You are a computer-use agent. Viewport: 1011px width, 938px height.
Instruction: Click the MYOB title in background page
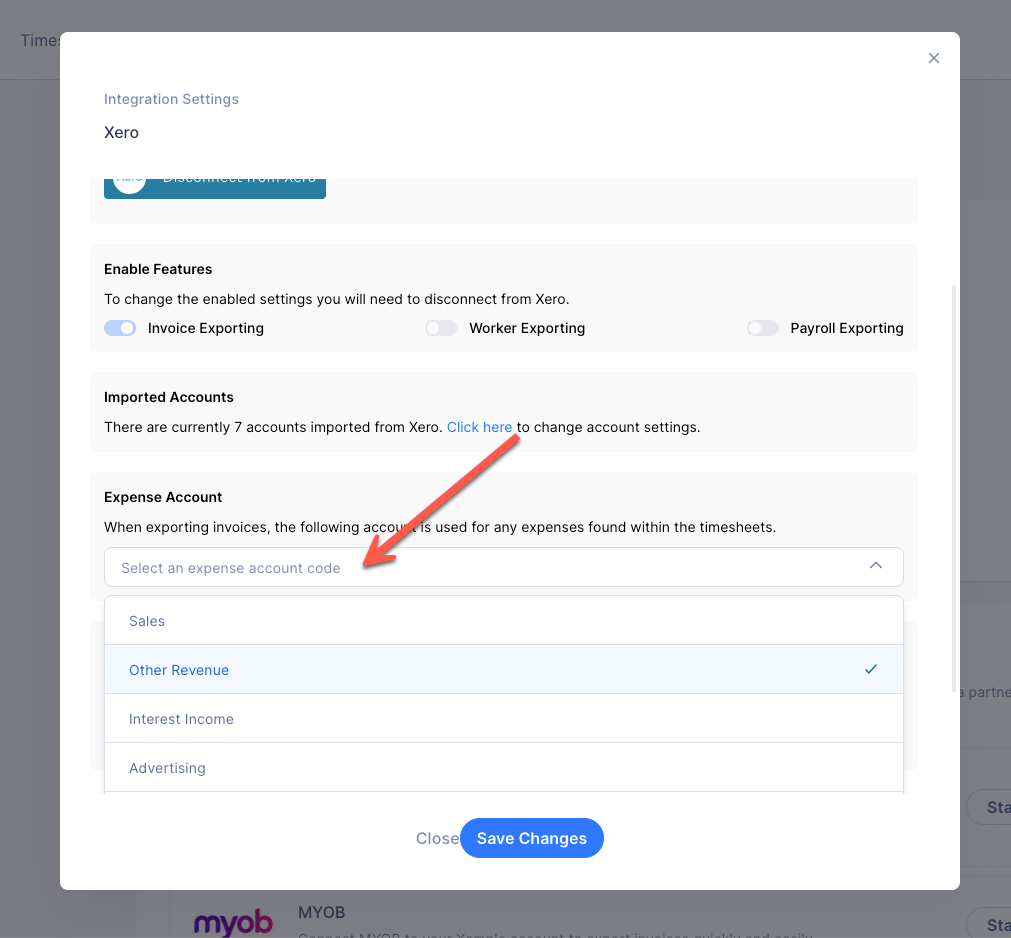322,912
